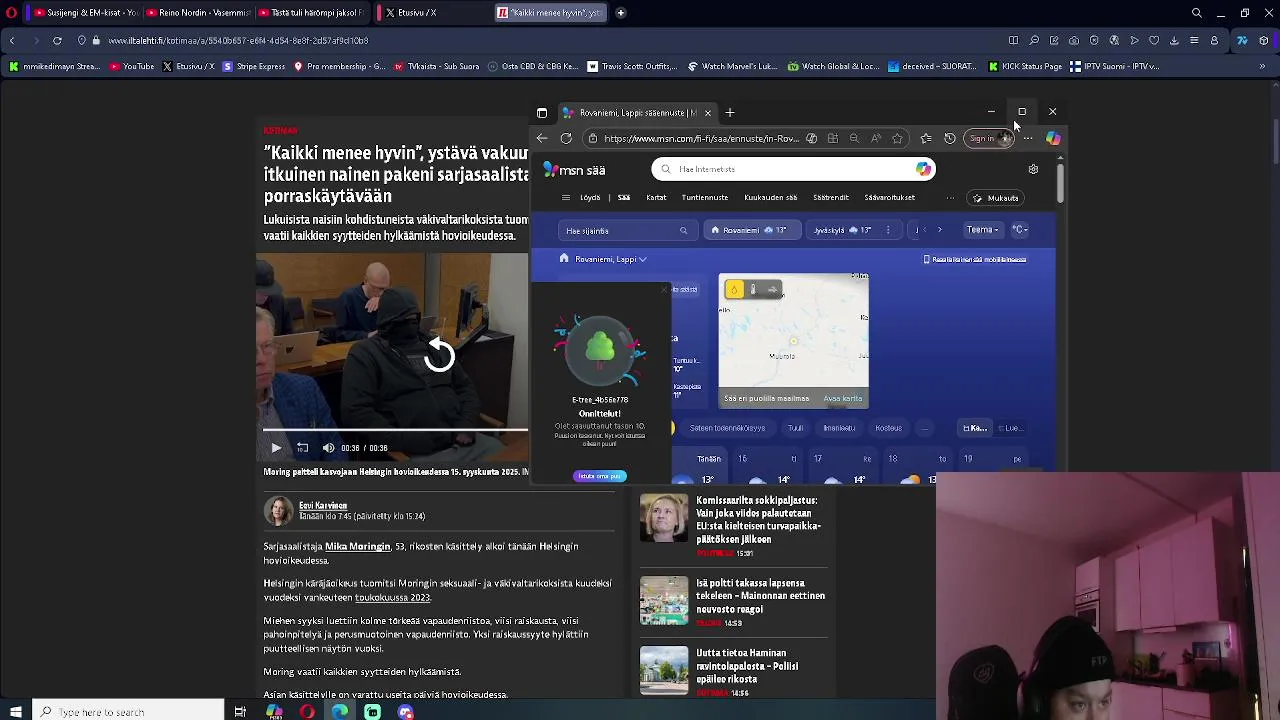Screen dimensions: 1280x720
Task: Reload the Iltalehti page in Opera
Action: pos(57,40)
